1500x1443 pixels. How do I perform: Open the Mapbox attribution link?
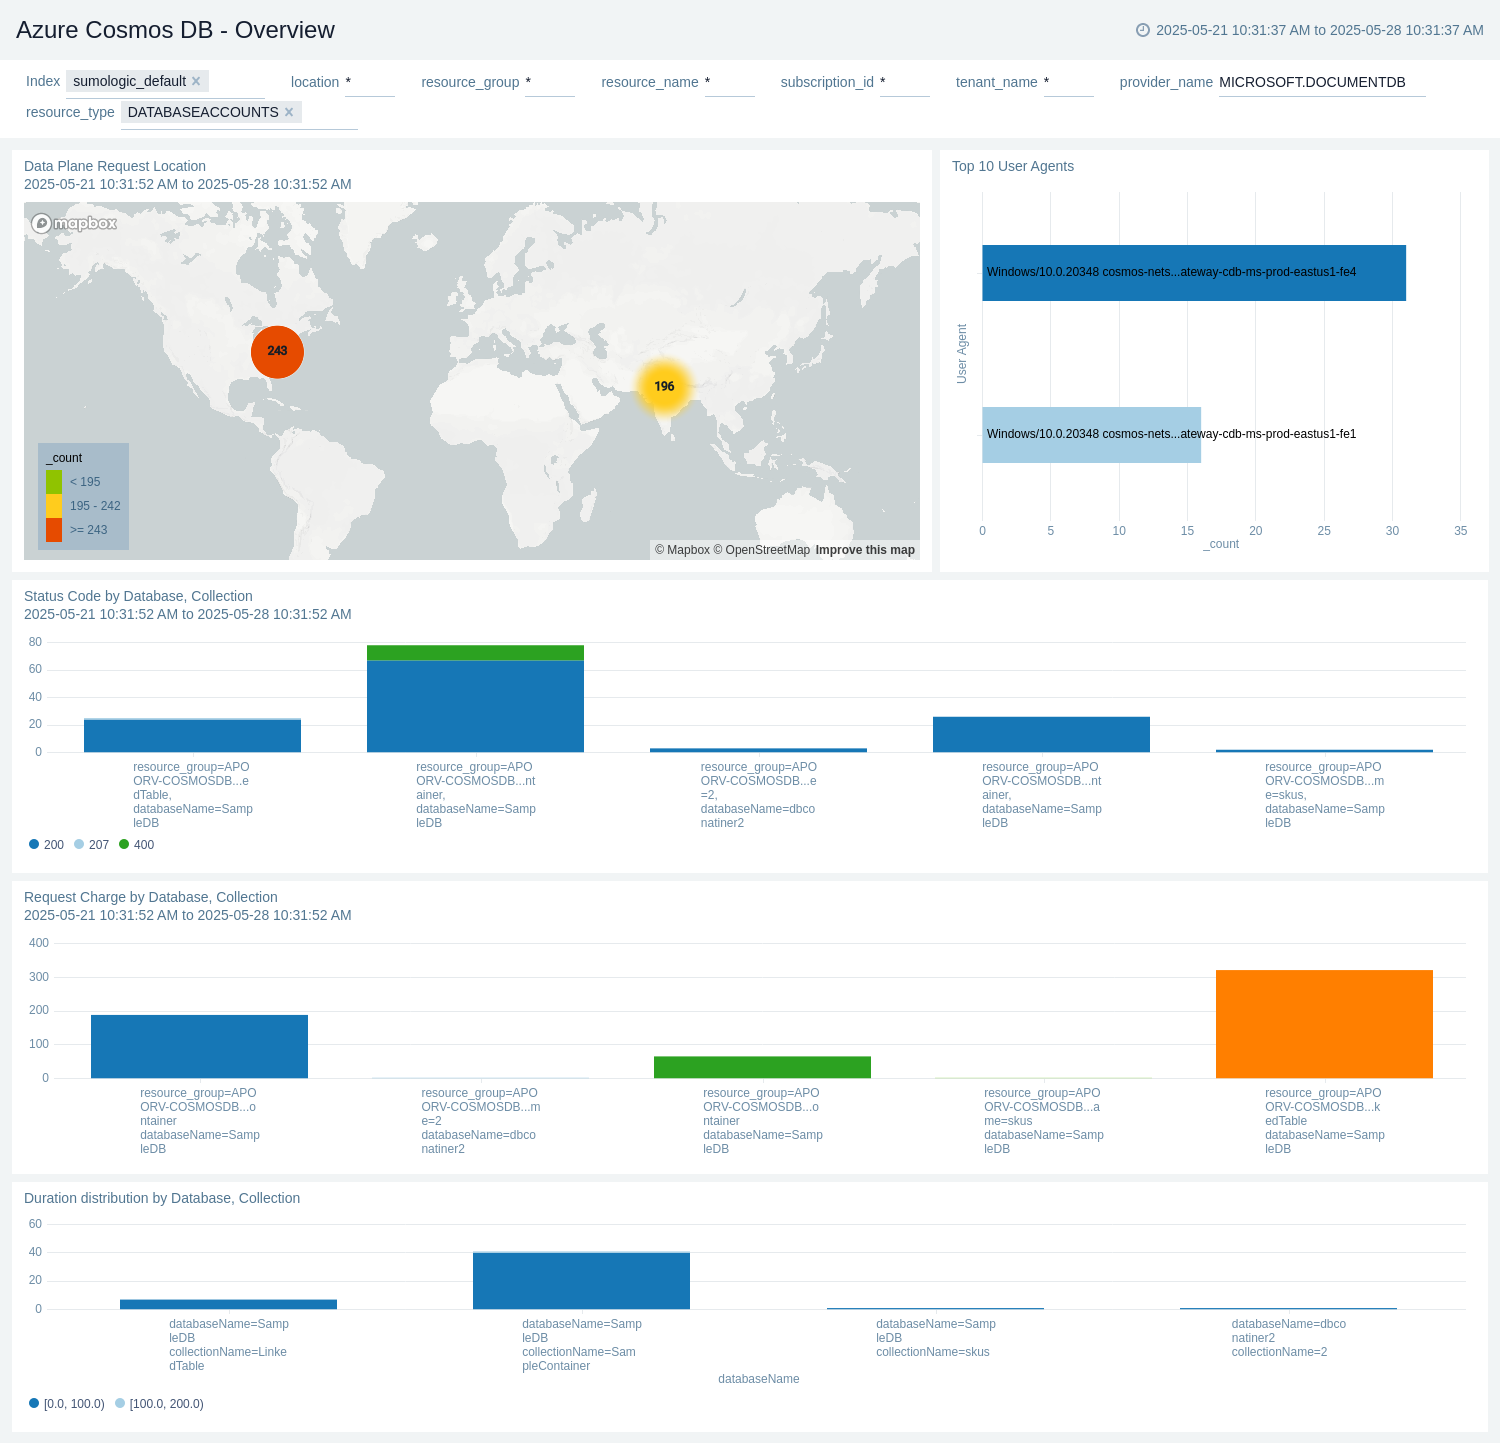point(682,550)
